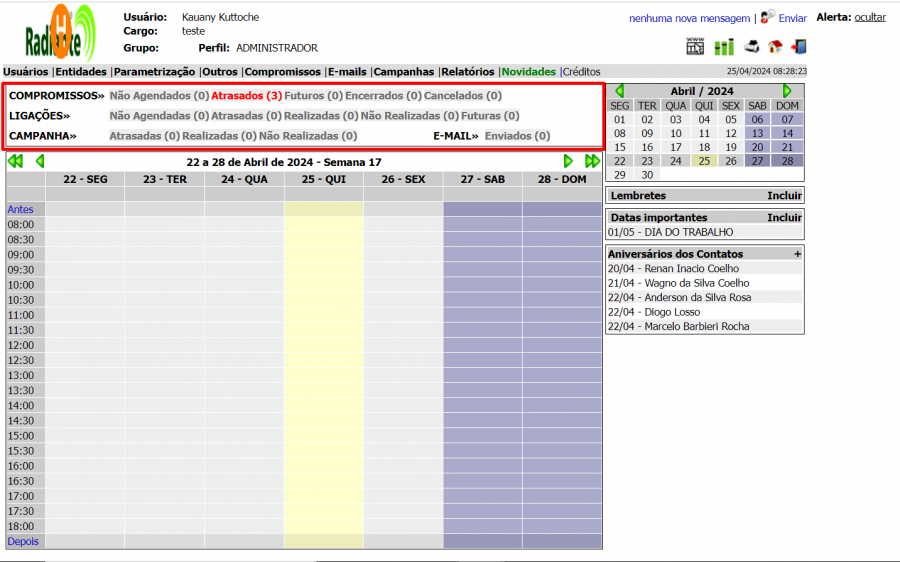Open the Relatórios menu
Screen dimensions: 900x562
(x=467, y=72)
